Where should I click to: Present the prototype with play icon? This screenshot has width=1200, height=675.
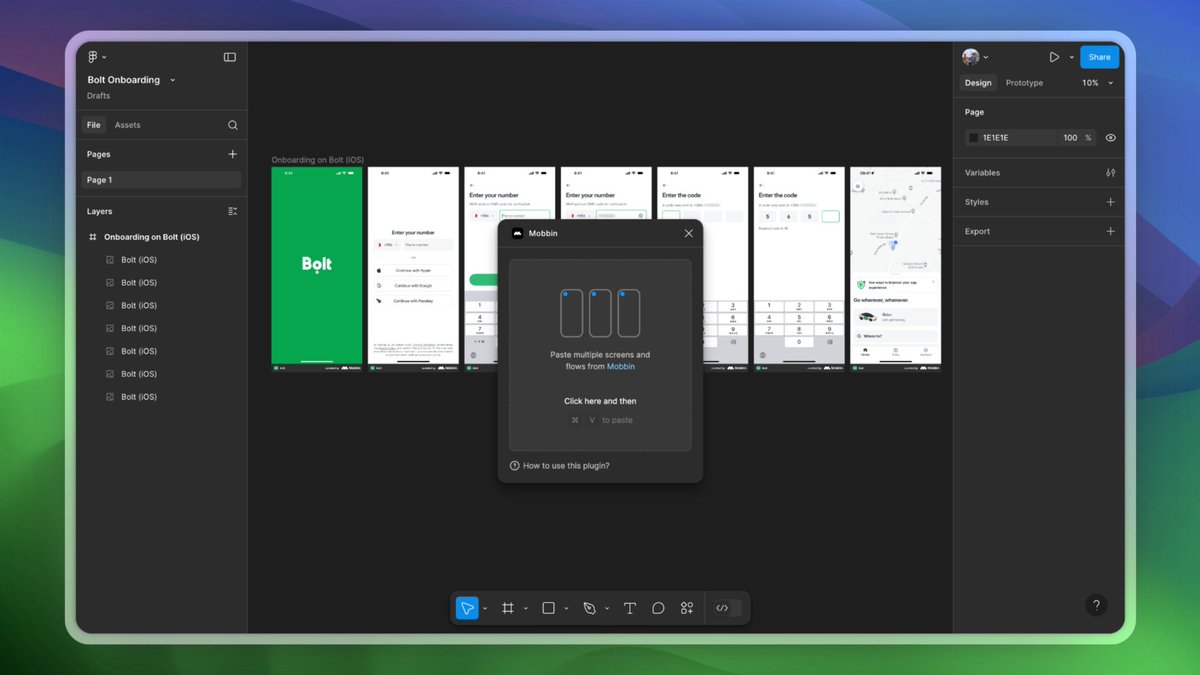(1054, 57)
